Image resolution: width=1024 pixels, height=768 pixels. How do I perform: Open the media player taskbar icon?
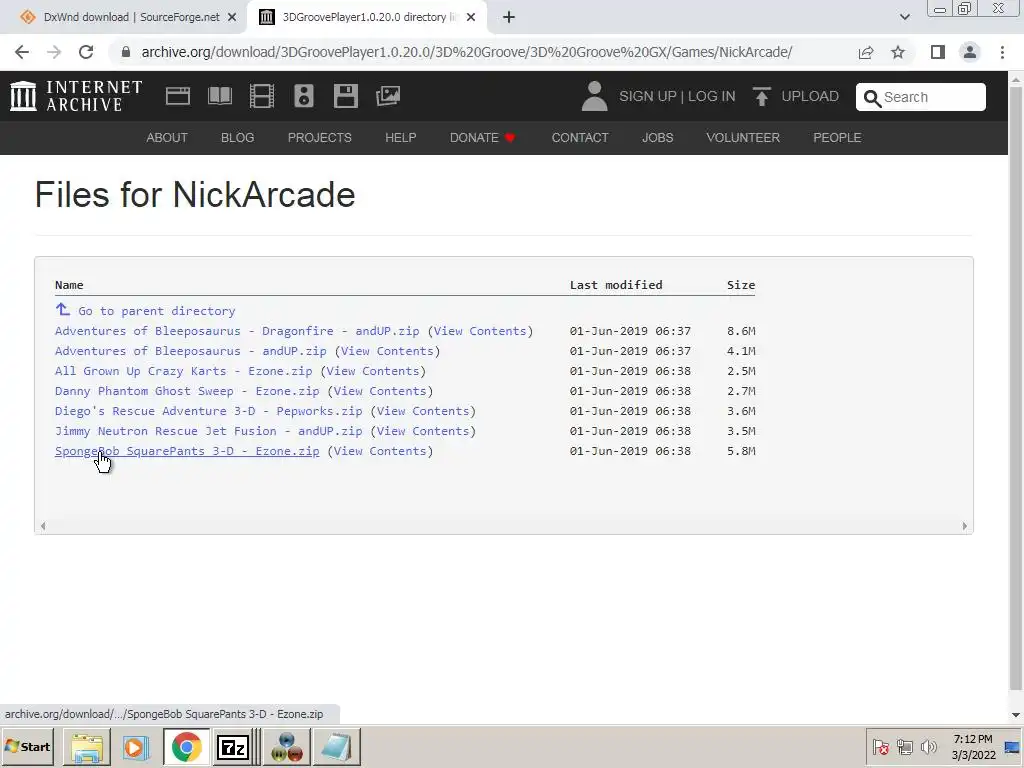(x=136, y=747)
